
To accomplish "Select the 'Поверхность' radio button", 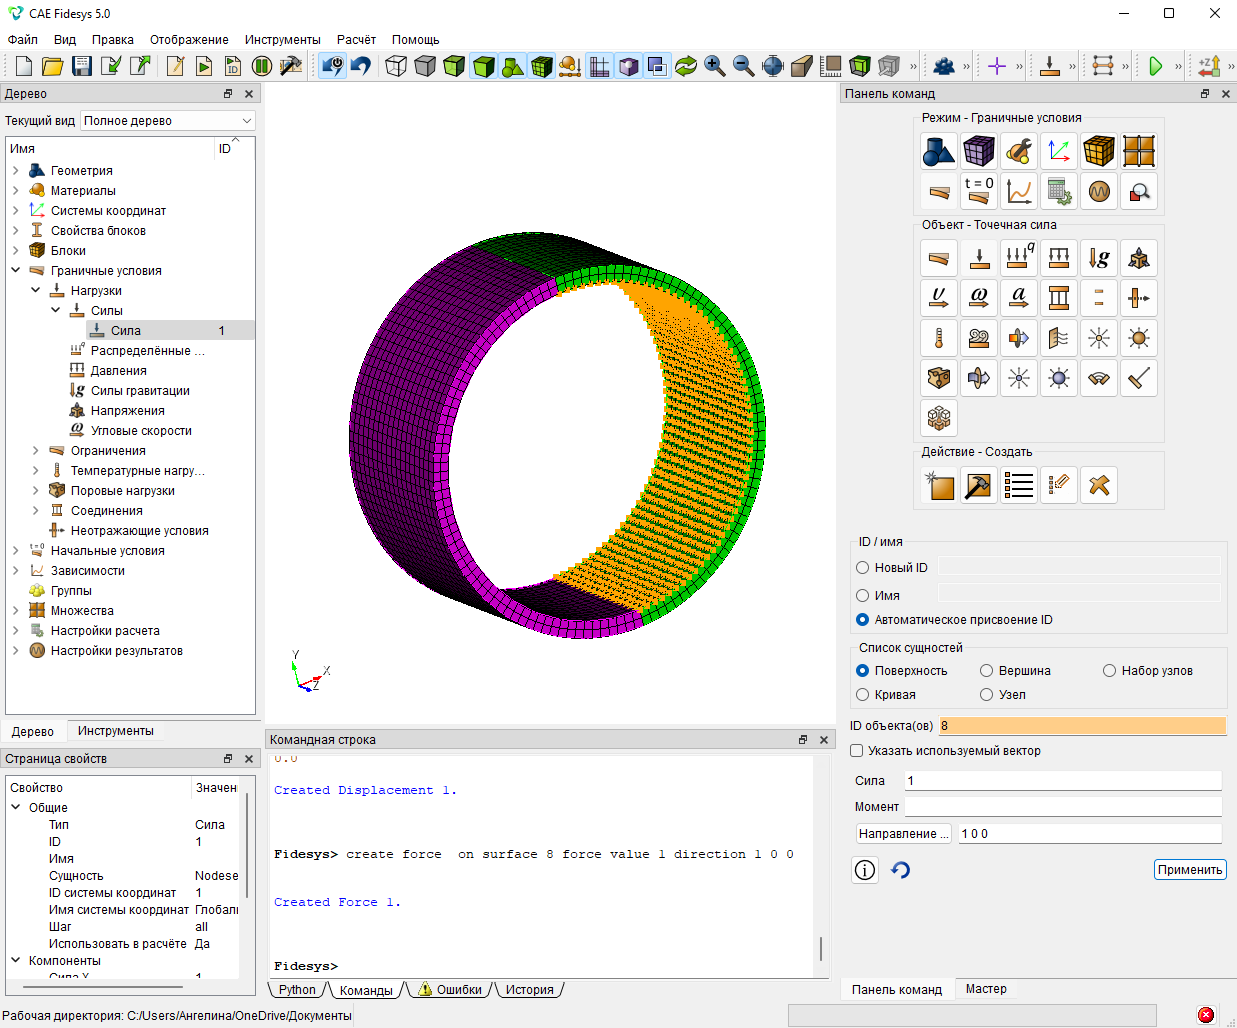I will click(x=863, y=671).
